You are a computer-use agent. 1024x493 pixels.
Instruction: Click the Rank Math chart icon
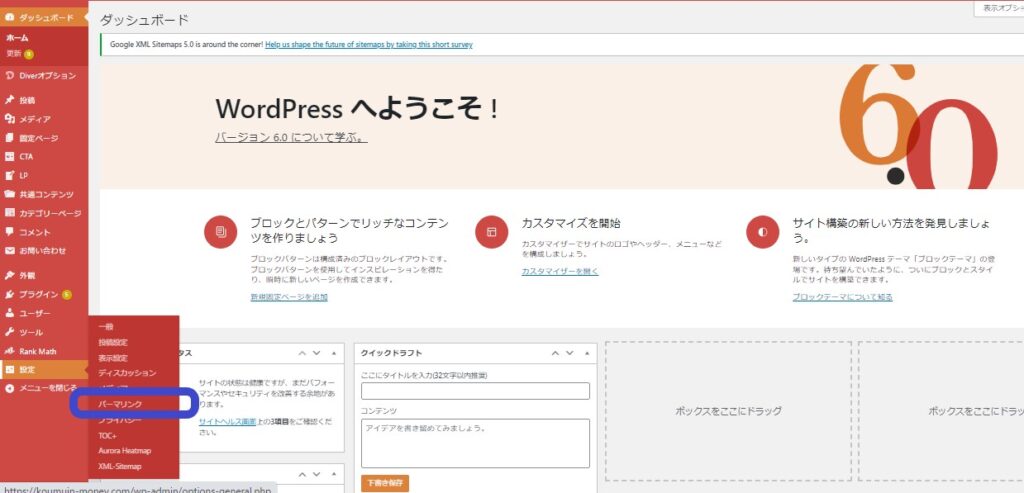9,351
